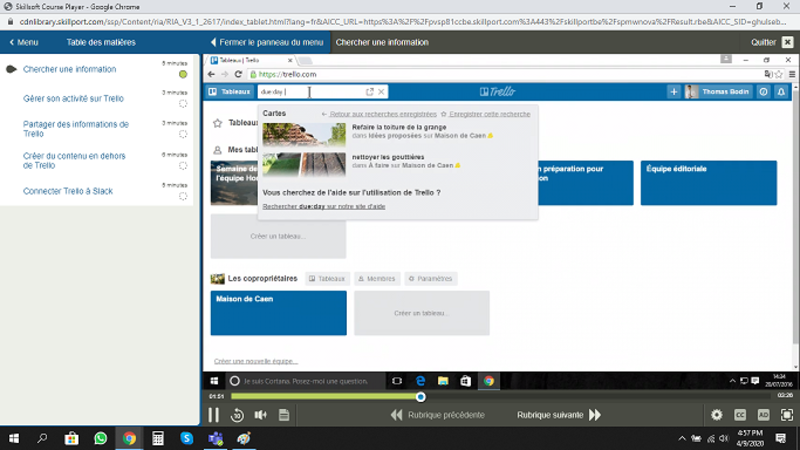The width and height of the screenshot is (800, 450).
Task: Expand system tray hidden icons chevron
Action: [x=682, y=438]
